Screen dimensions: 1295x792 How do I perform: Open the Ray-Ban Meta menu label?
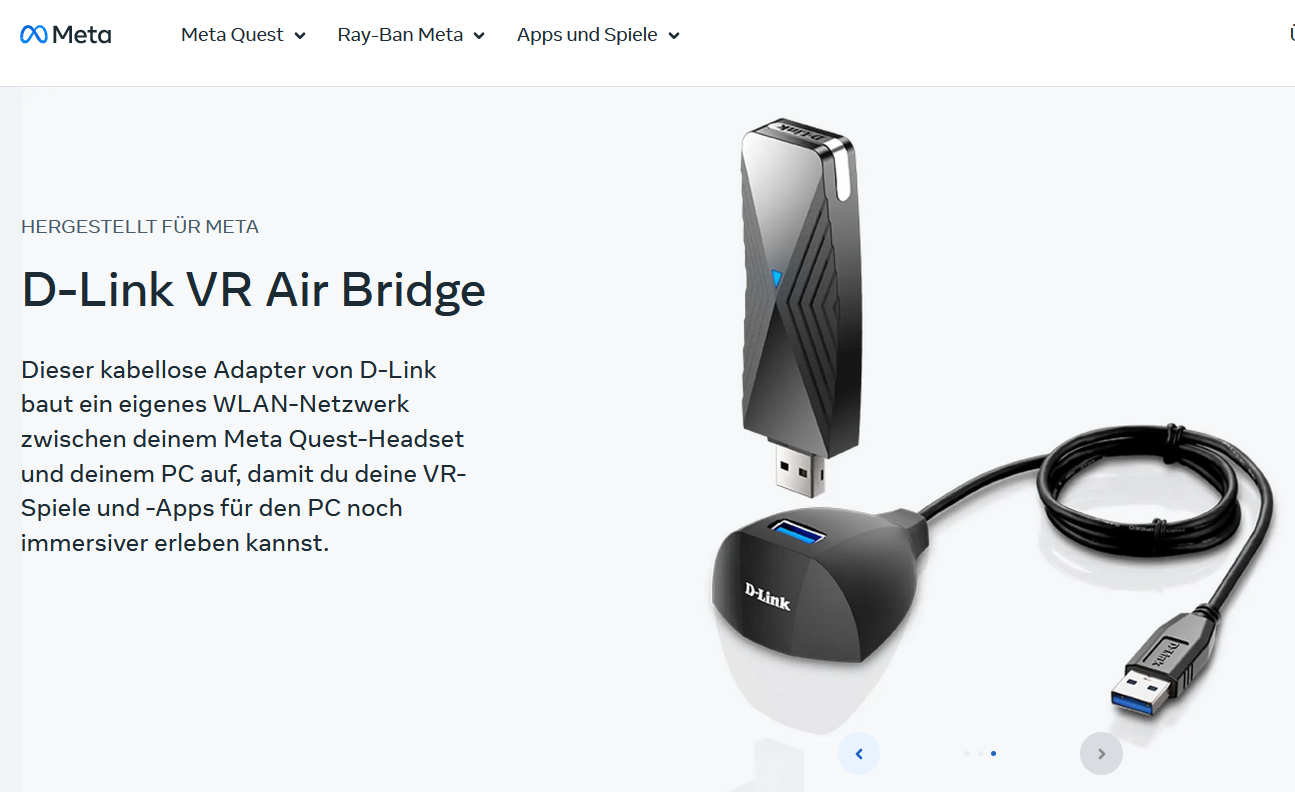pos(400,35)
